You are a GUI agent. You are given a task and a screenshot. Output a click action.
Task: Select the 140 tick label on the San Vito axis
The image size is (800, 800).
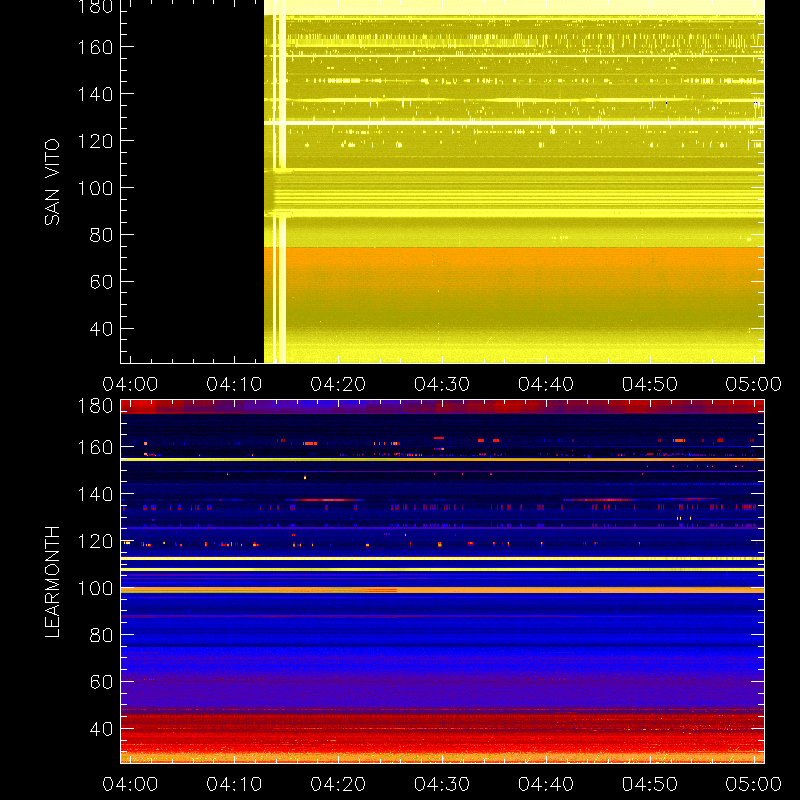95,94
